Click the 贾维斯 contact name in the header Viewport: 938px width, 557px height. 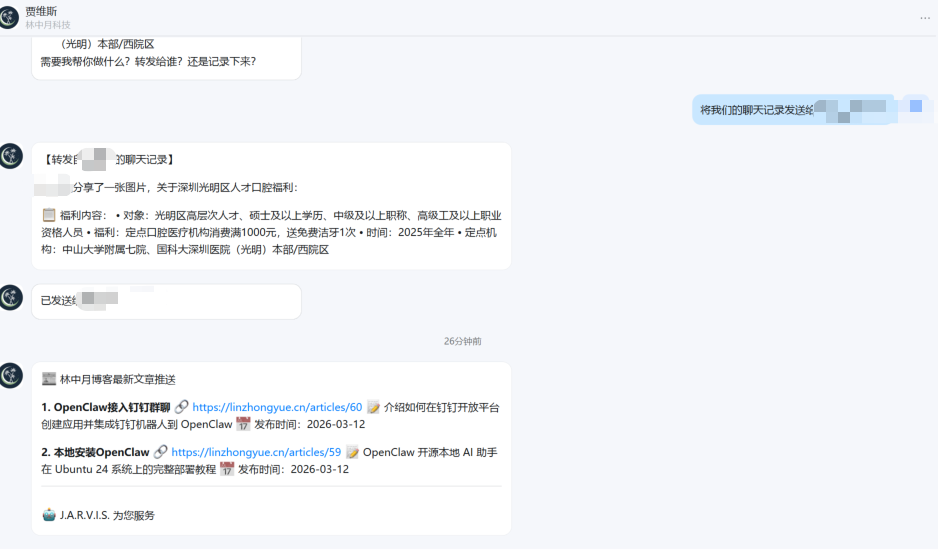[41, 11]
